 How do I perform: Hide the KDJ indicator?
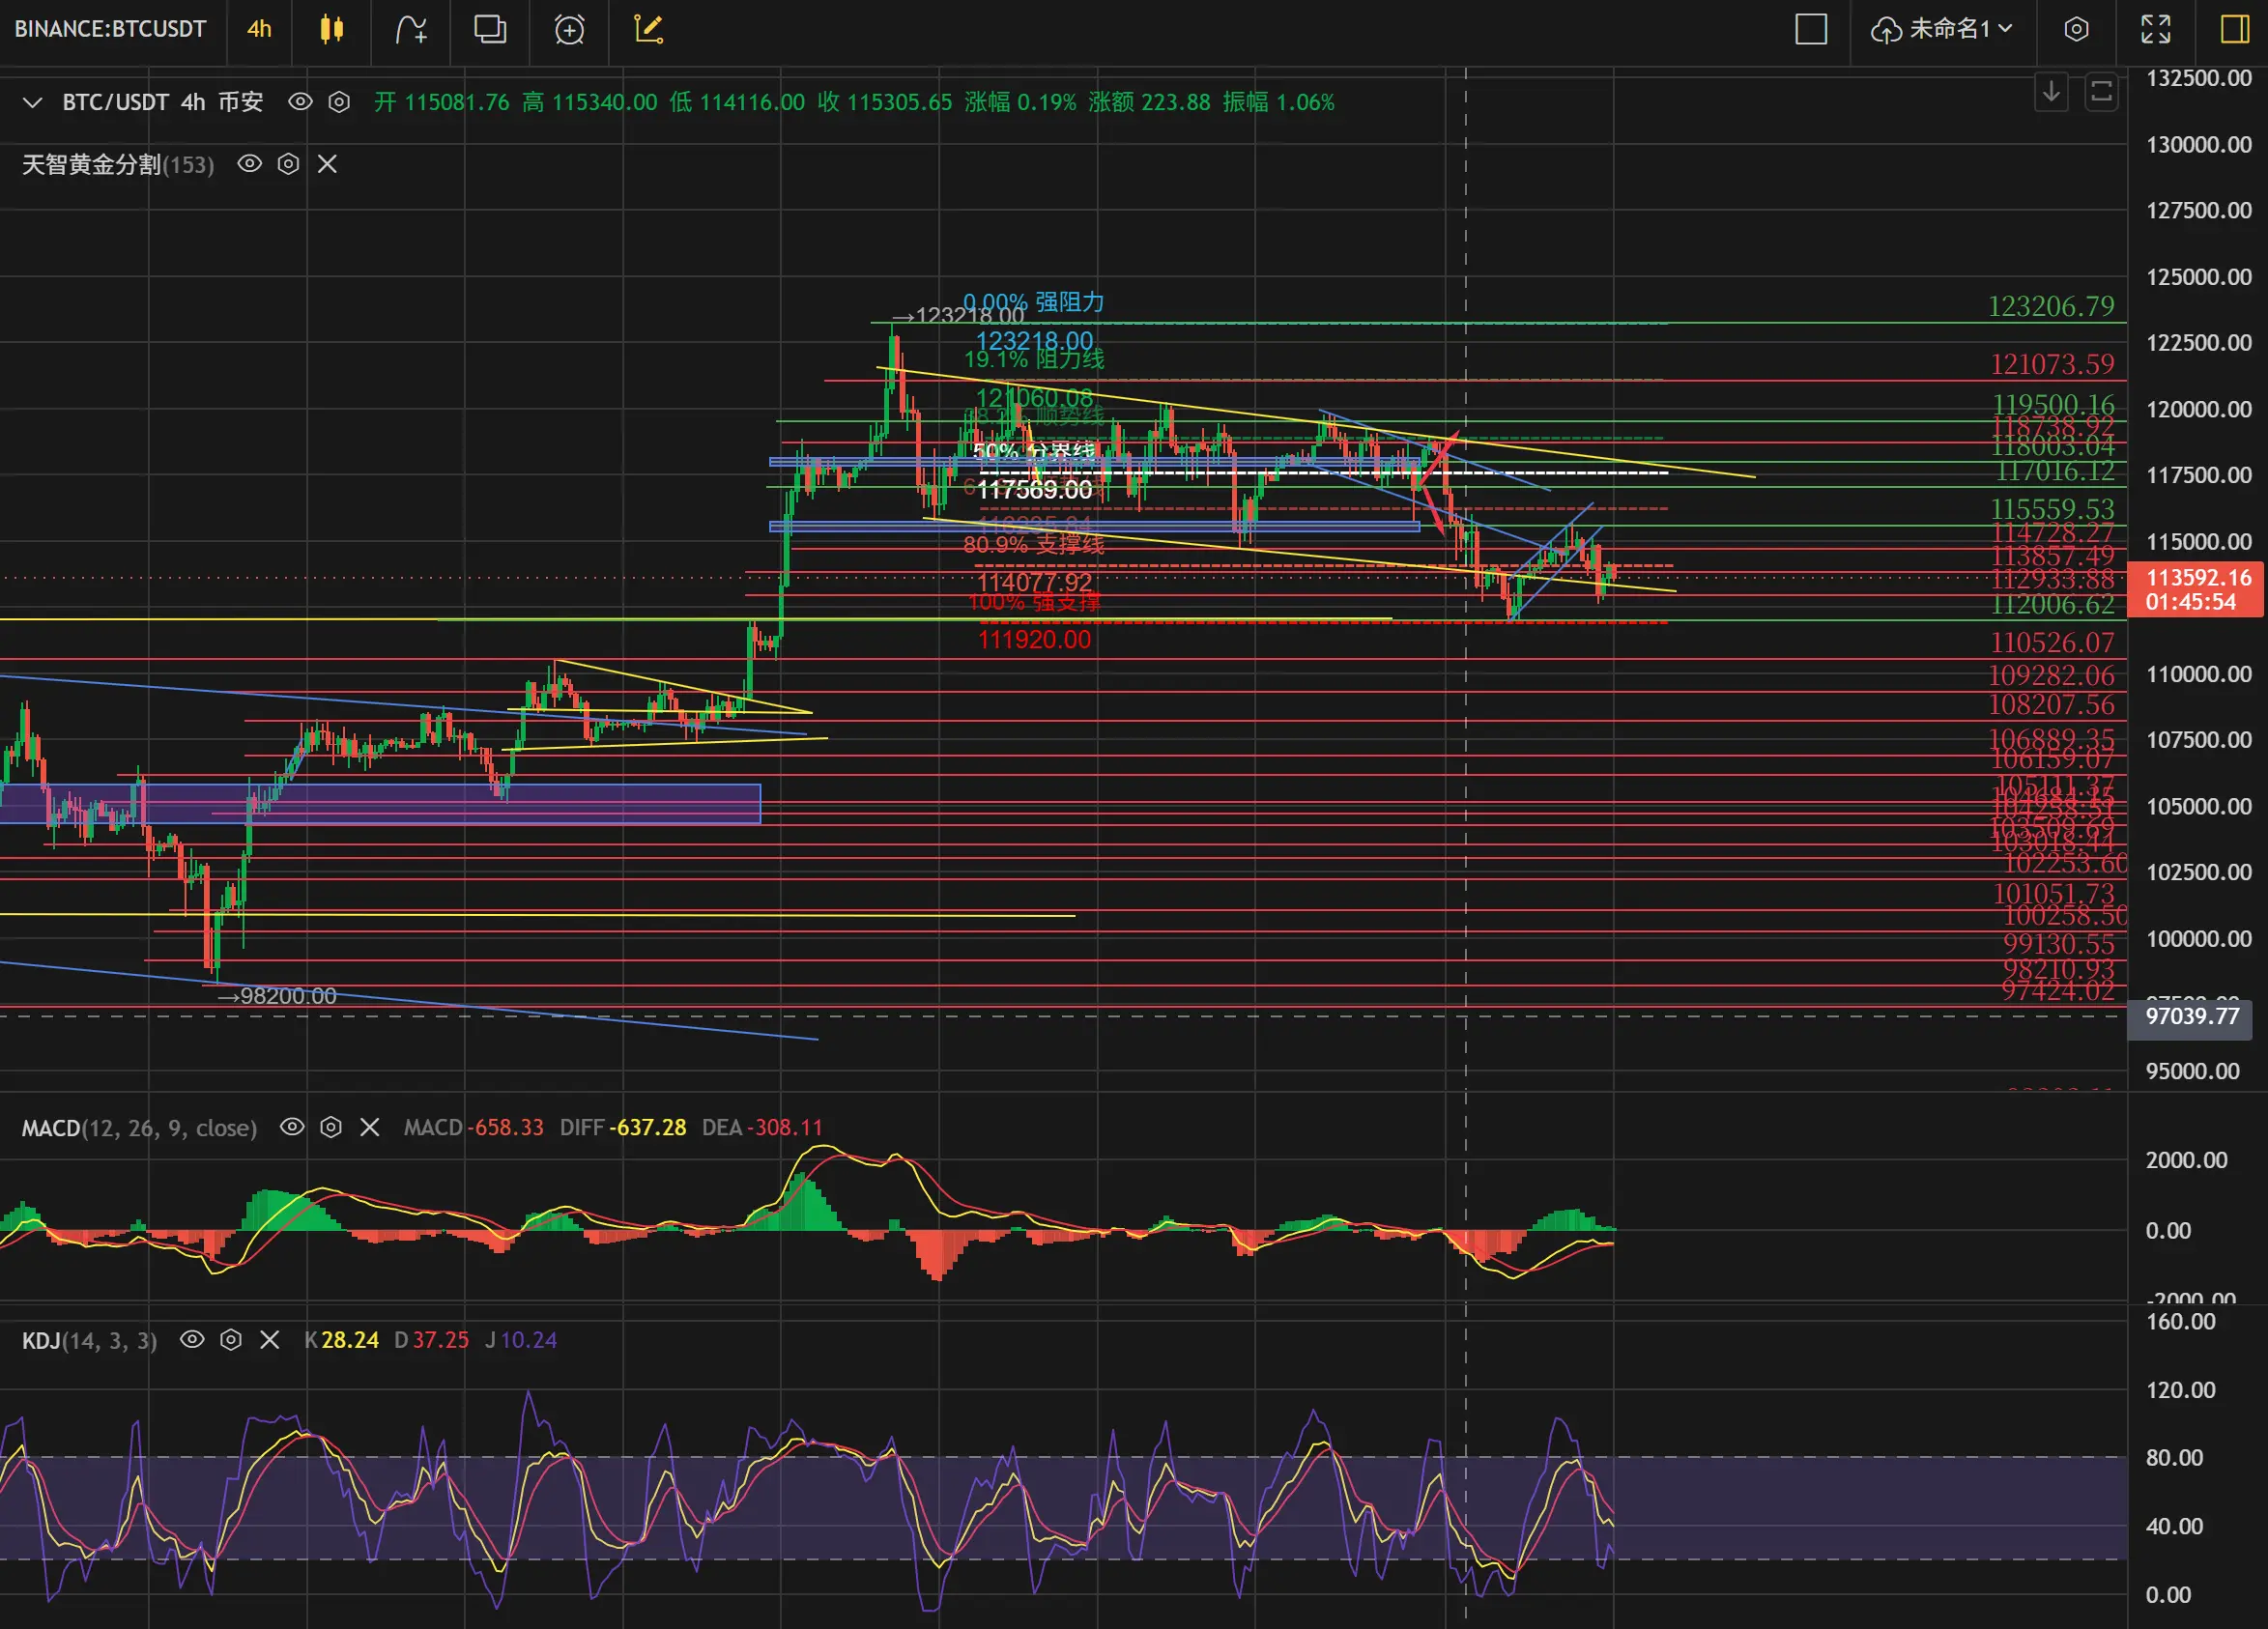[x=192, y=1339]
